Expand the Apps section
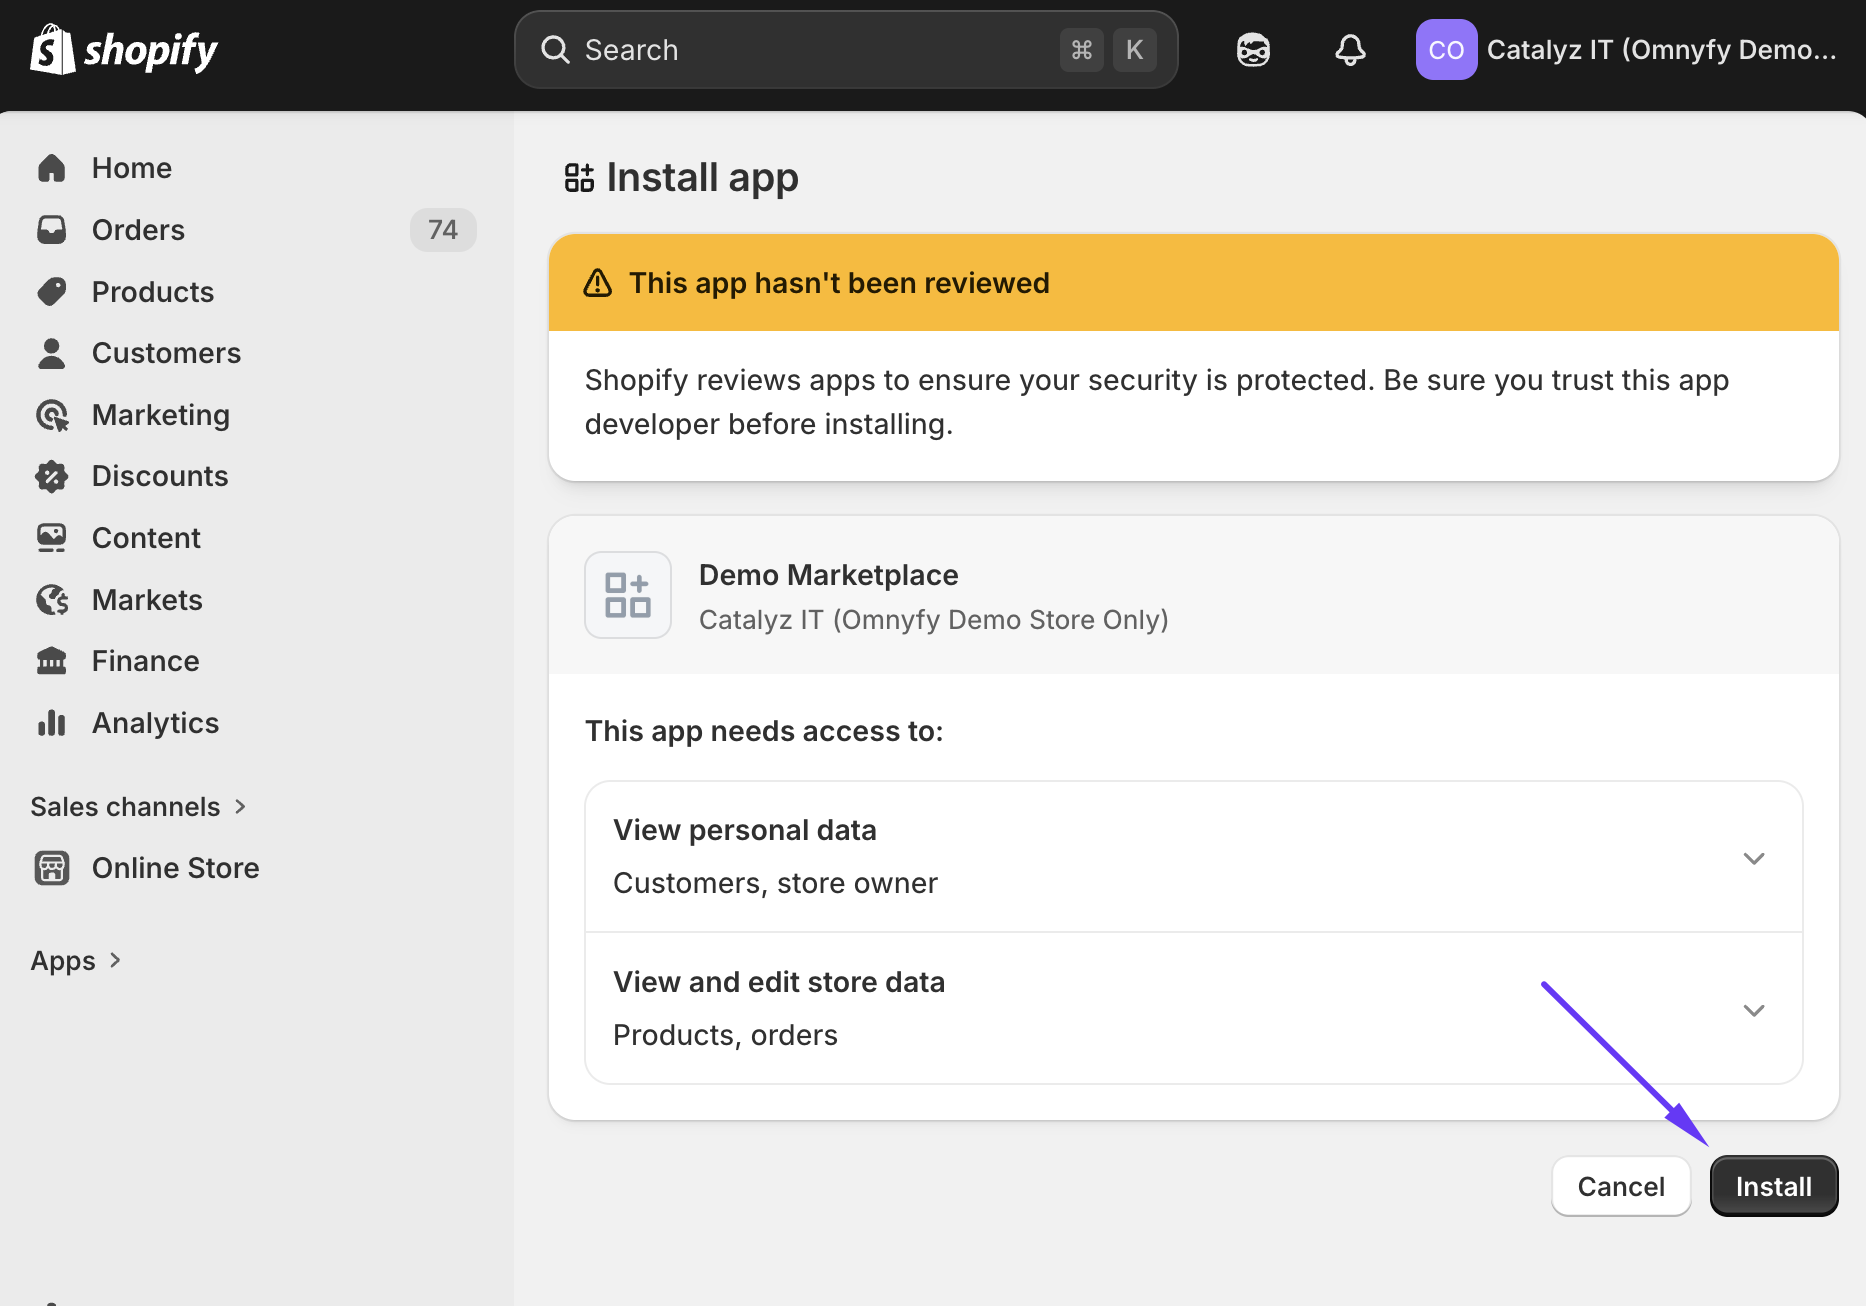Screen dimensions: 1866x1306 point(76,961)
